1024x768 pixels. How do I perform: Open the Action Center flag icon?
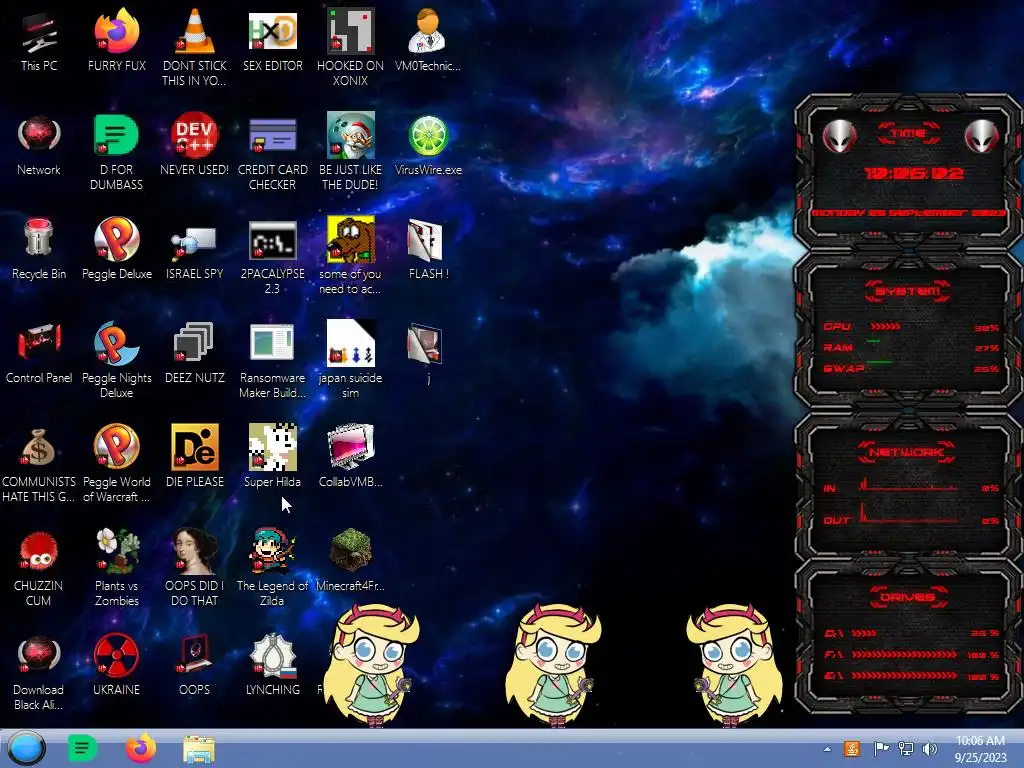point(880,748)
